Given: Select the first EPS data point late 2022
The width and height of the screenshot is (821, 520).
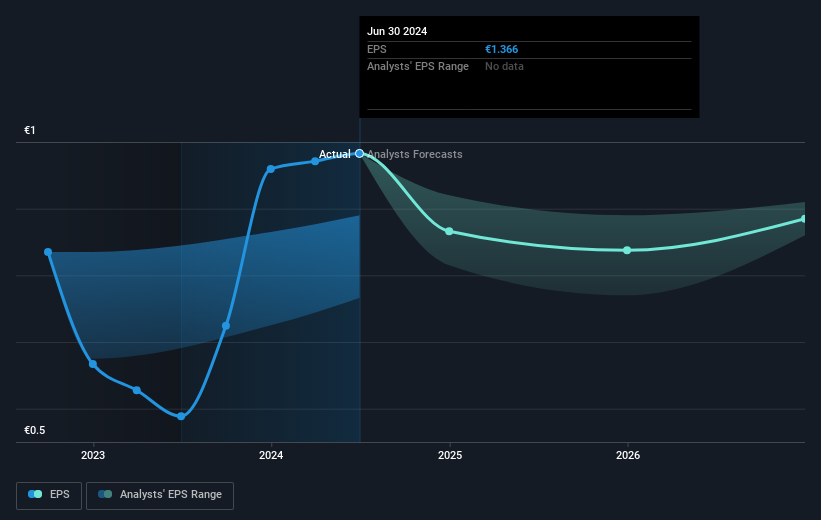Looking at the screenshot, I should coord(48,252).
